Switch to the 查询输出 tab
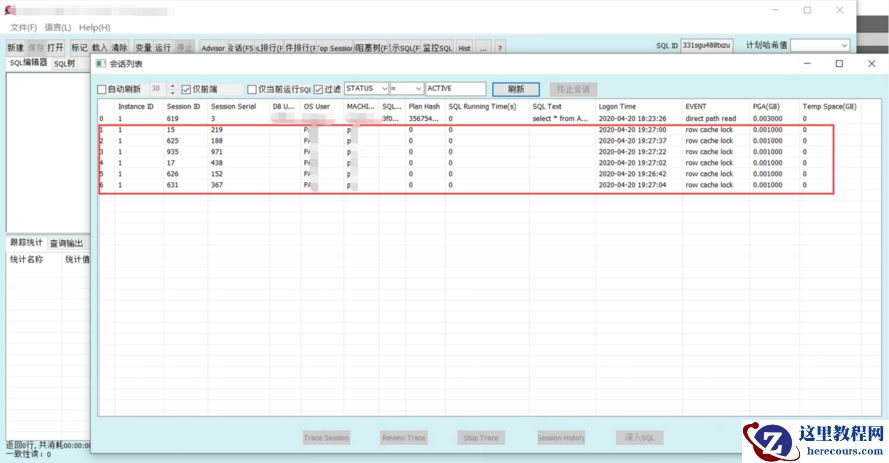 point(67,243)
